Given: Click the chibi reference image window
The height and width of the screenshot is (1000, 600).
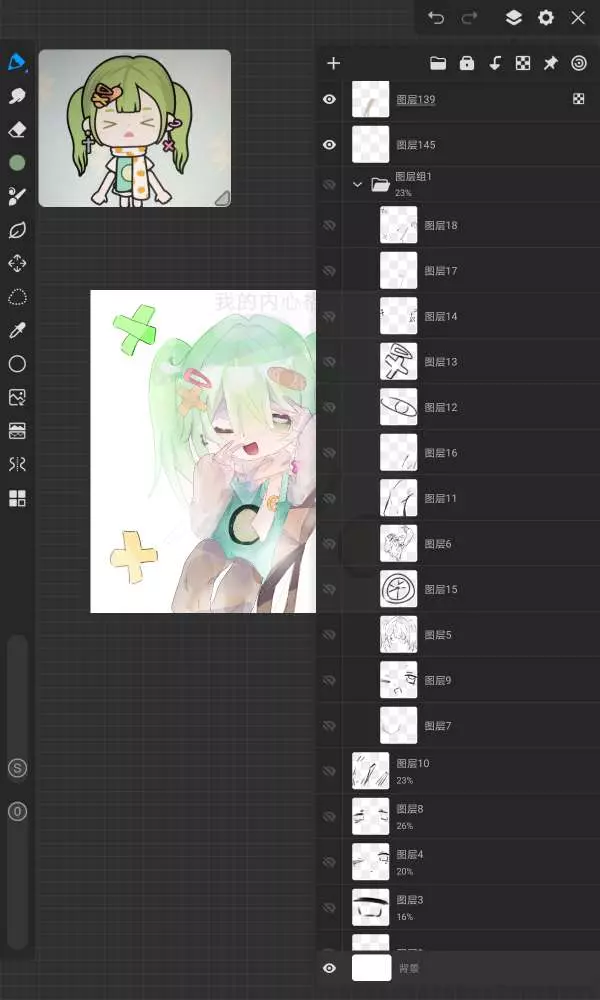Looking at the screenshot, I should point(135,128).
